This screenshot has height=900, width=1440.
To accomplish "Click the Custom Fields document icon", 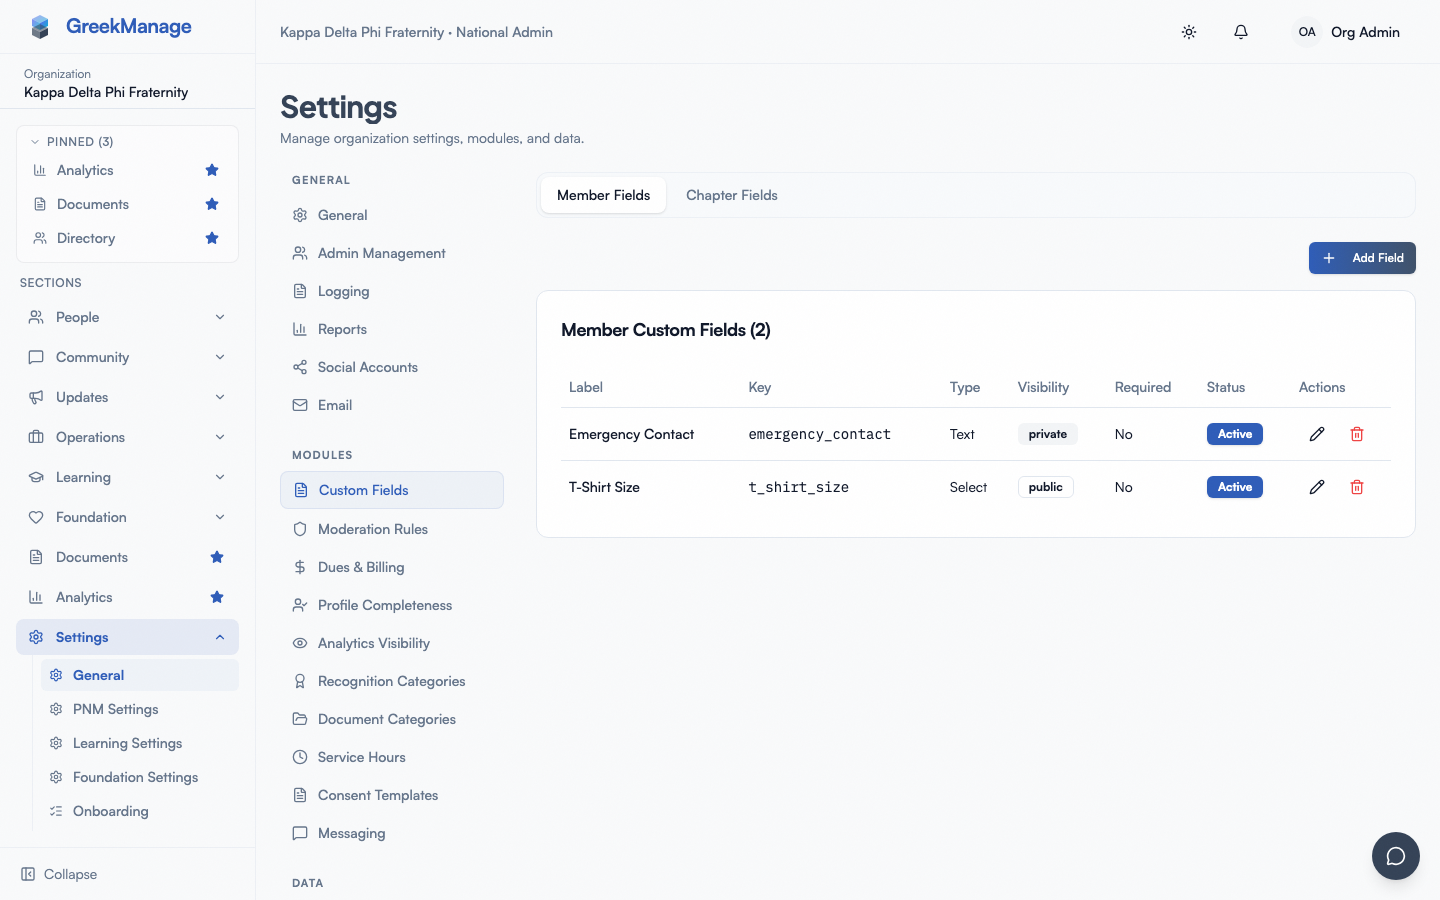I will 301,490.
